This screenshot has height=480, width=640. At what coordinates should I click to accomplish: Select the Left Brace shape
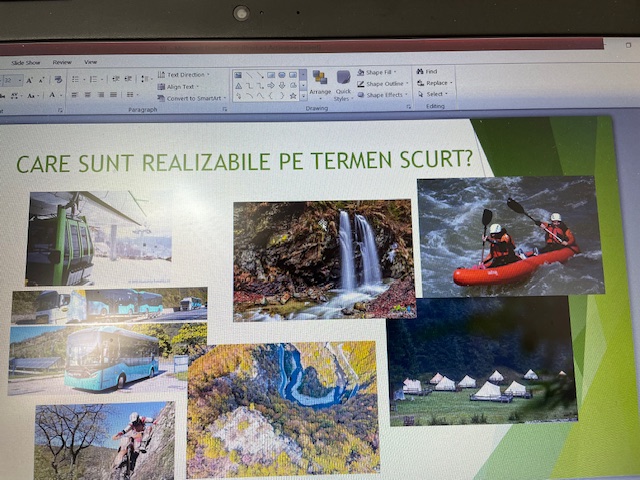(x=271, y=96)
